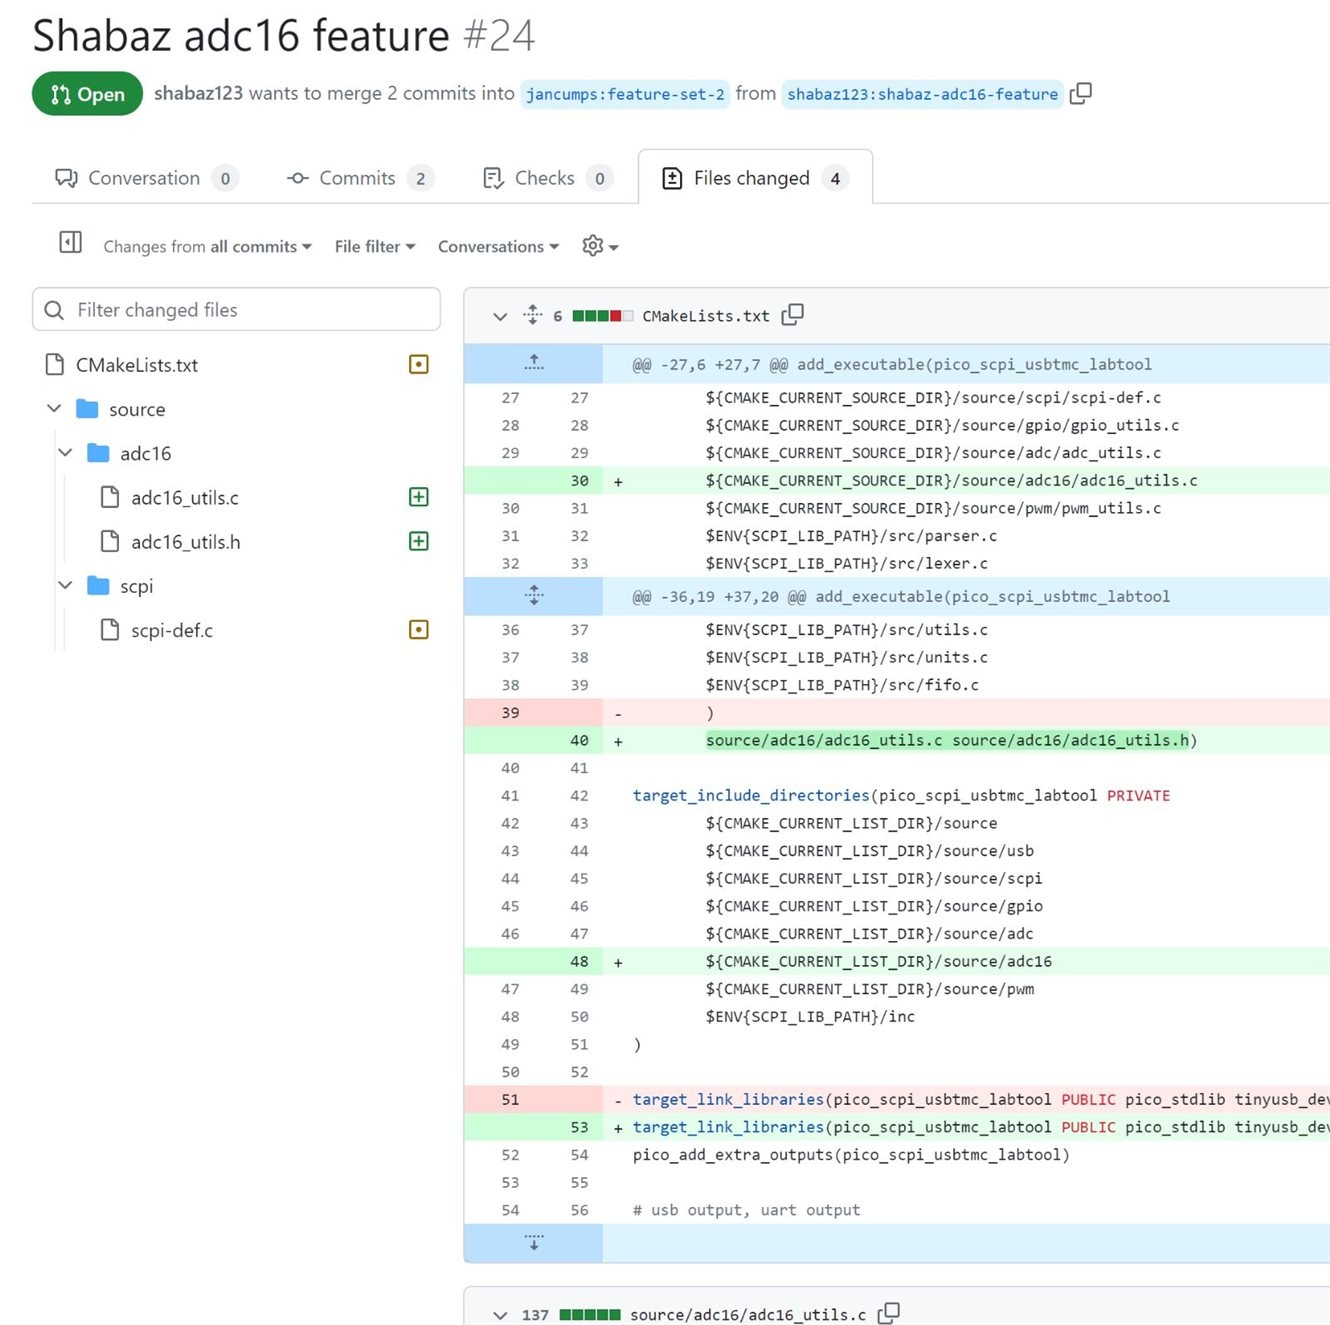Select scpi-def.c in the file tree
The height and width of the screenshot is (1325, 1330).
coord(172,630)
